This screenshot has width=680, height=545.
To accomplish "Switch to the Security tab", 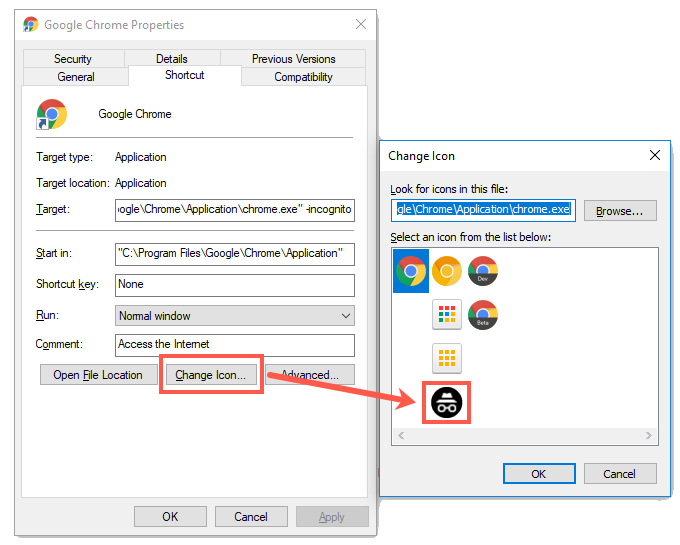I will (x=73, y=59).
